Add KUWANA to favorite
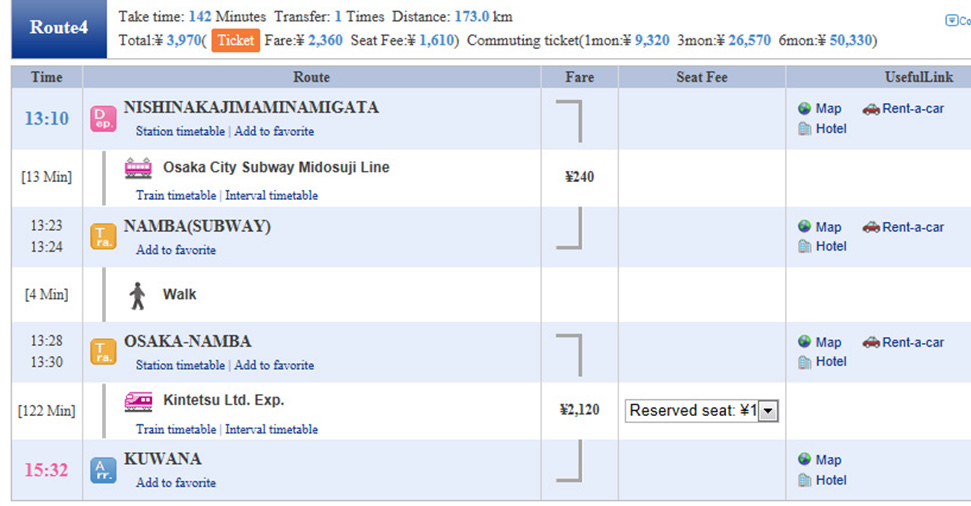 point(176,483)
